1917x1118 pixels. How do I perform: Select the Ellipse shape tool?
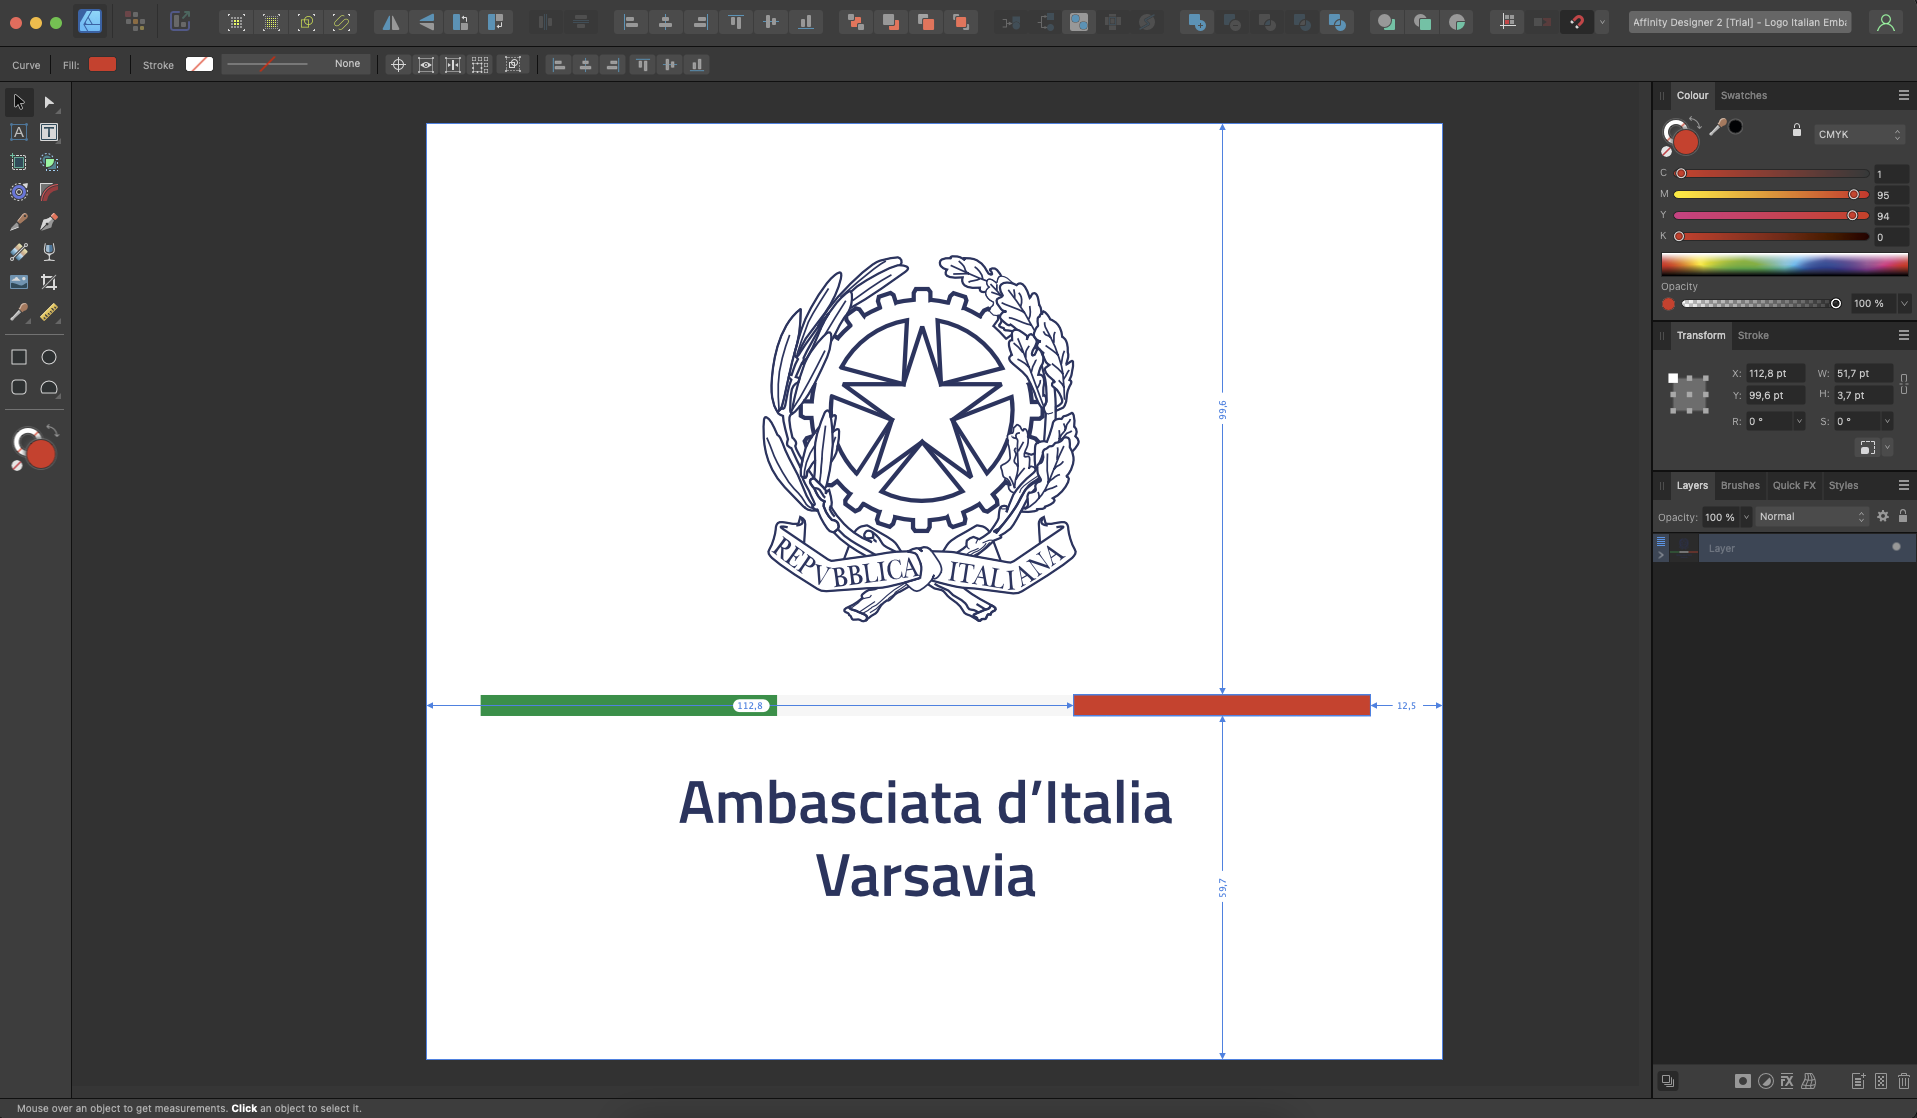(x=49, y=357)
